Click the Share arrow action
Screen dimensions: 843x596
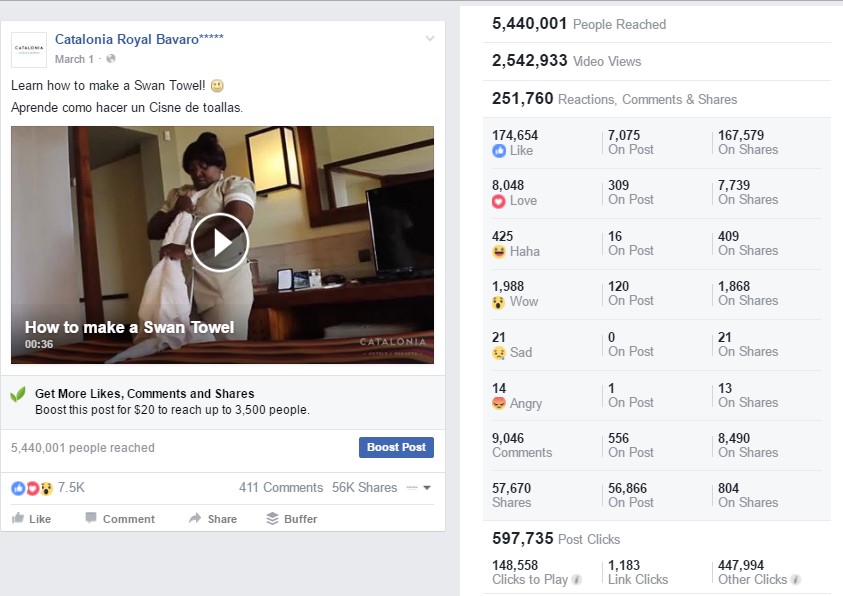[195, 519]
